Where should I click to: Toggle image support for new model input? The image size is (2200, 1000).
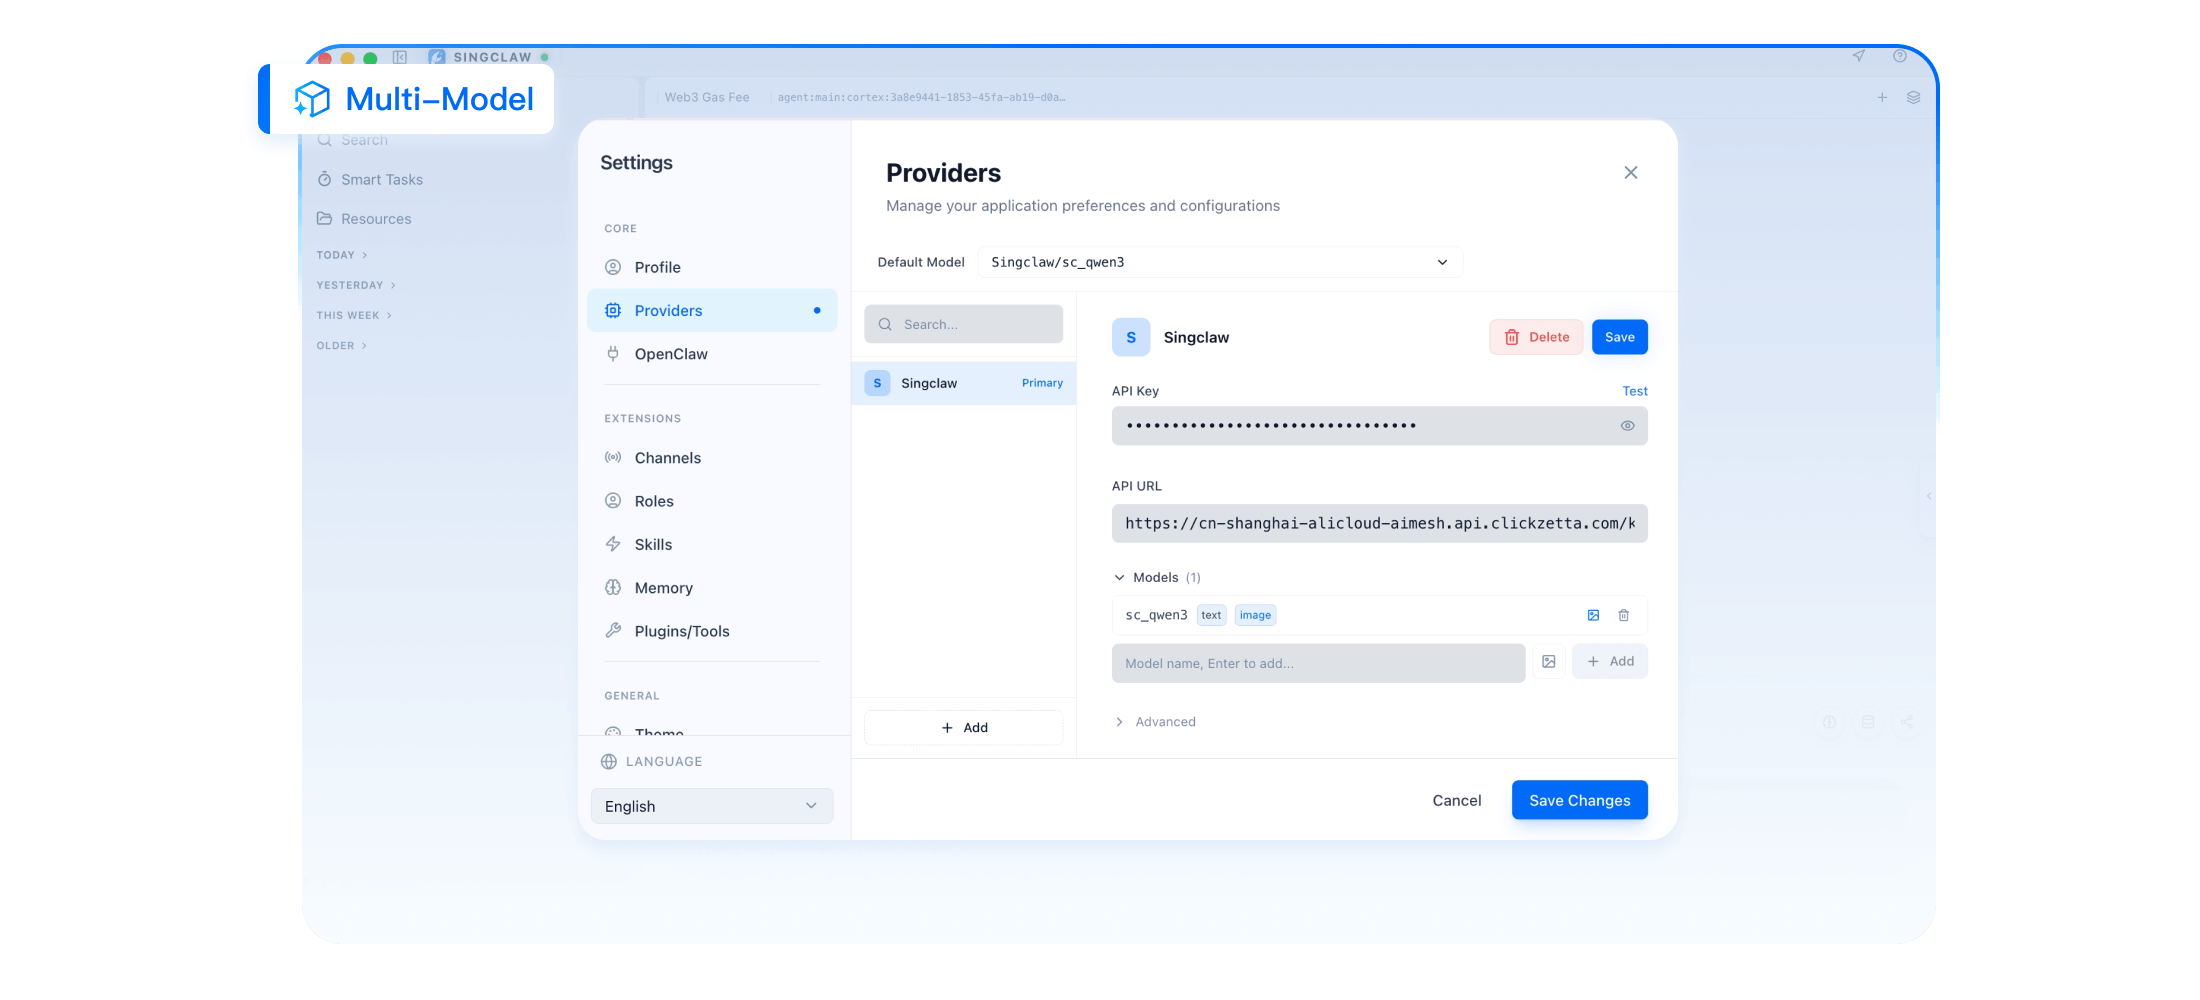[1548, 662]
